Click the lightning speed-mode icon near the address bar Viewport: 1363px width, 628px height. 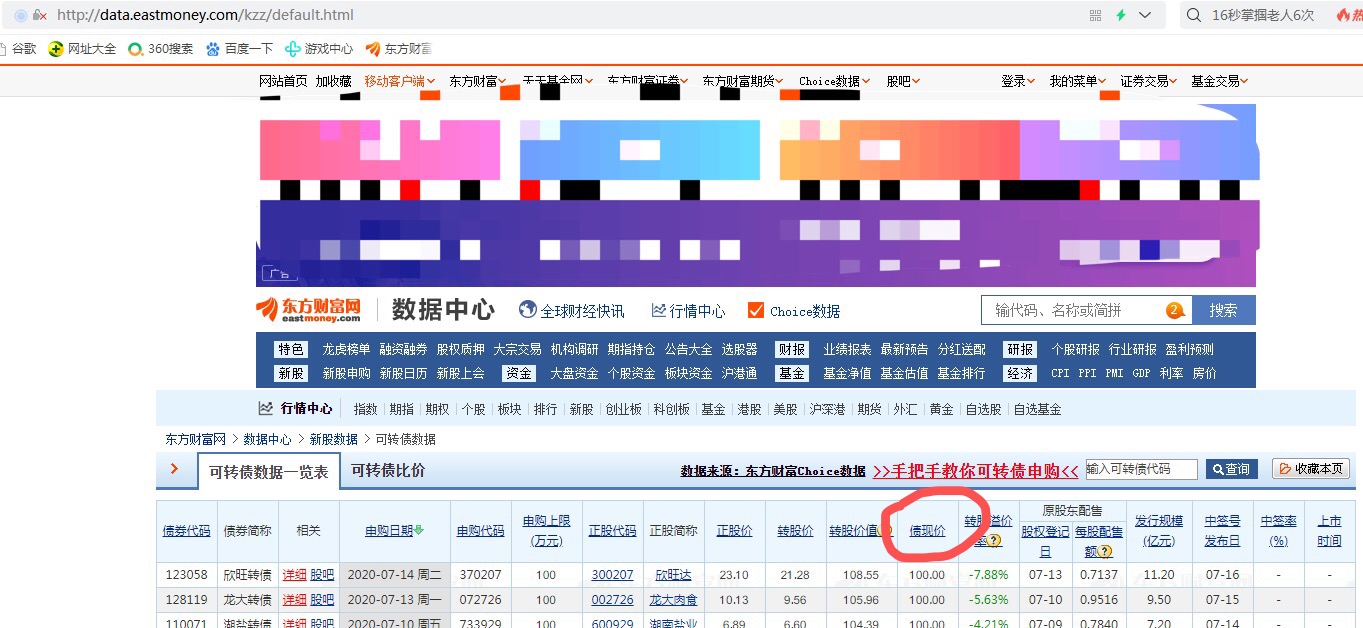pyautogui.click(x=1119, y=13)
